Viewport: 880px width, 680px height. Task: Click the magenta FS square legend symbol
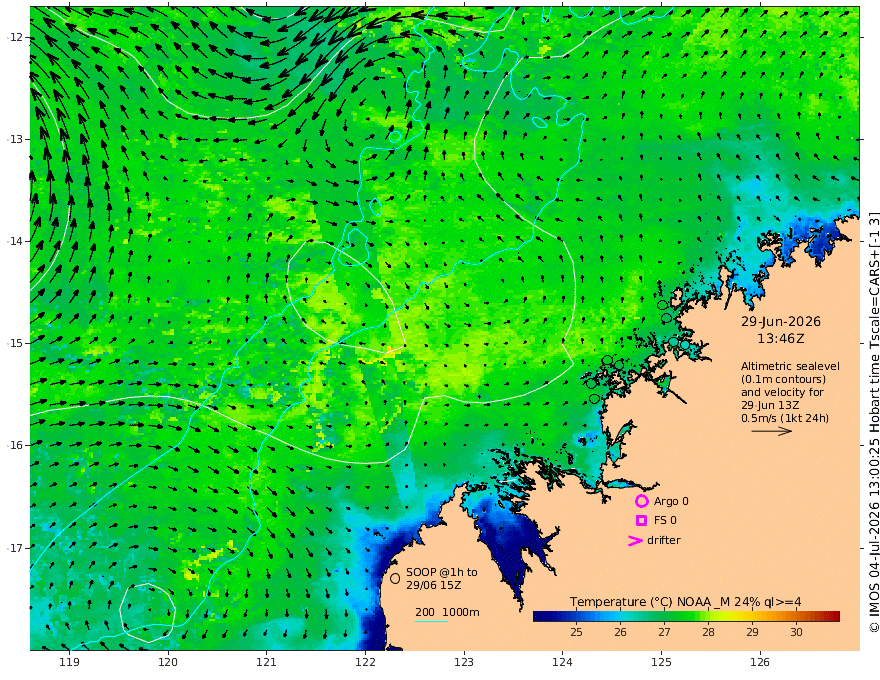(x=641, y=521)
